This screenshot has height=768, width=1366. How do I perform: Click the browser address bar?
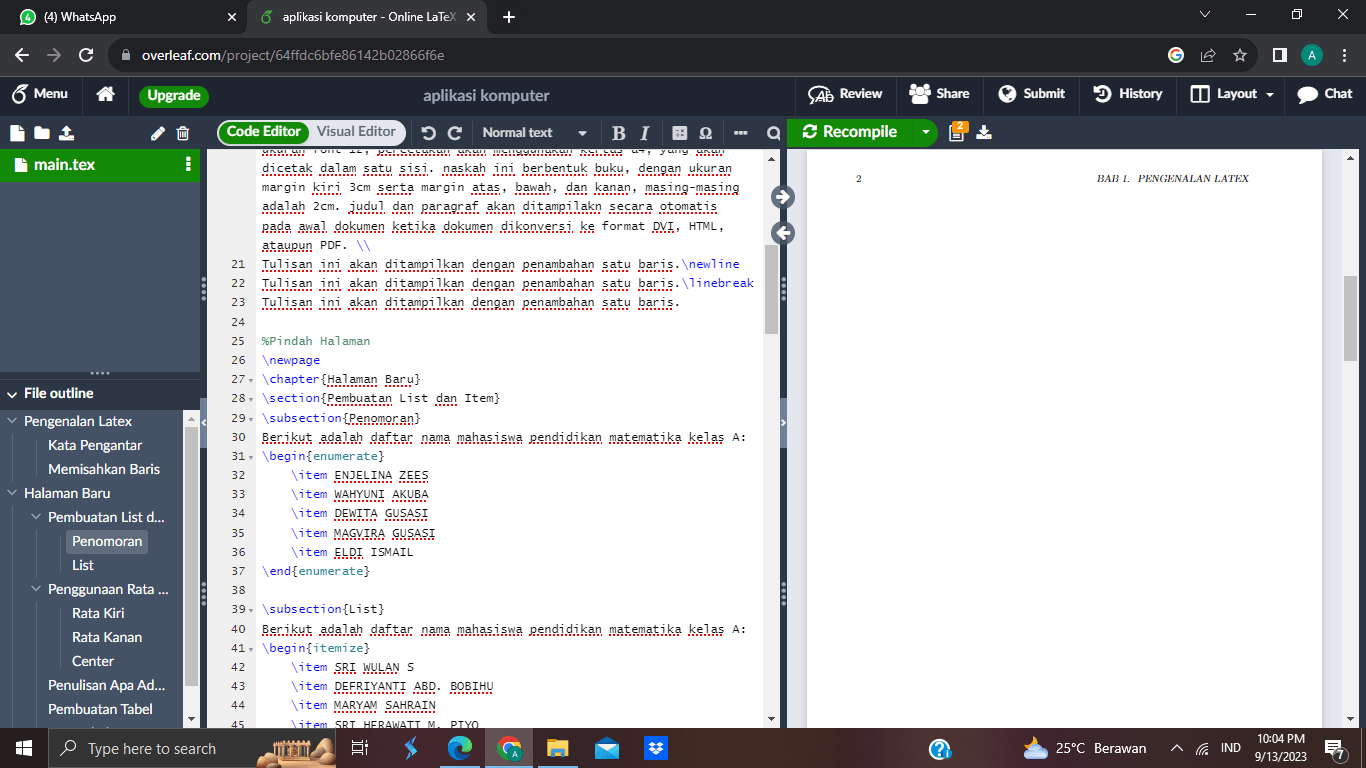640,55
